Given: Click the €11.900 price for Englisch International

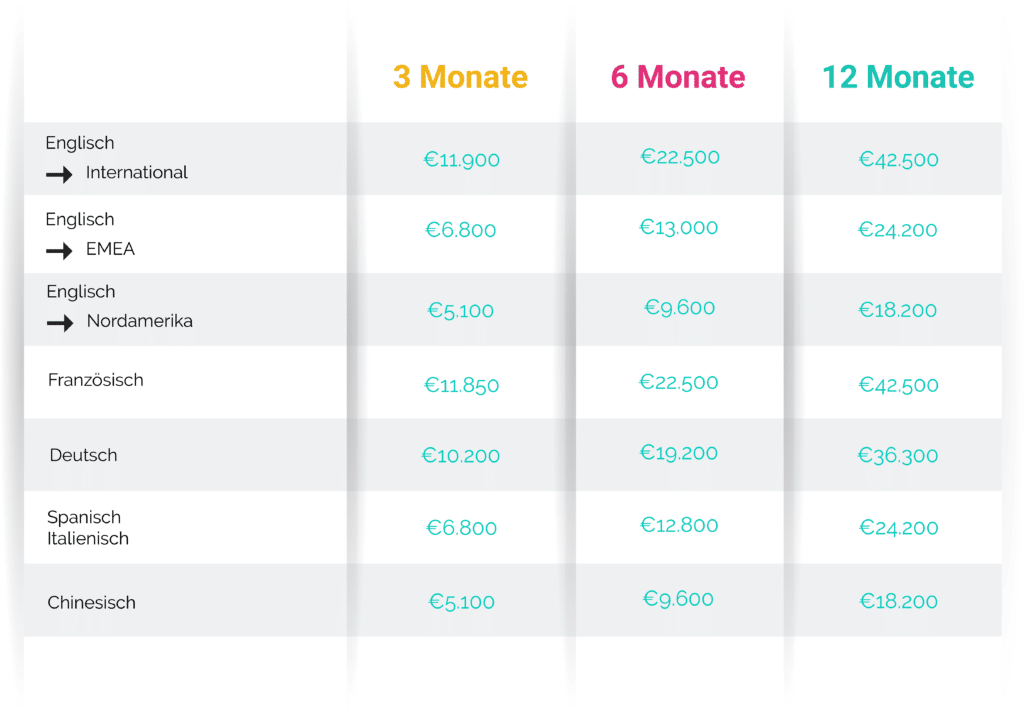Looking at the screenshot, I should pyautogui.click(x=462, y=160).
